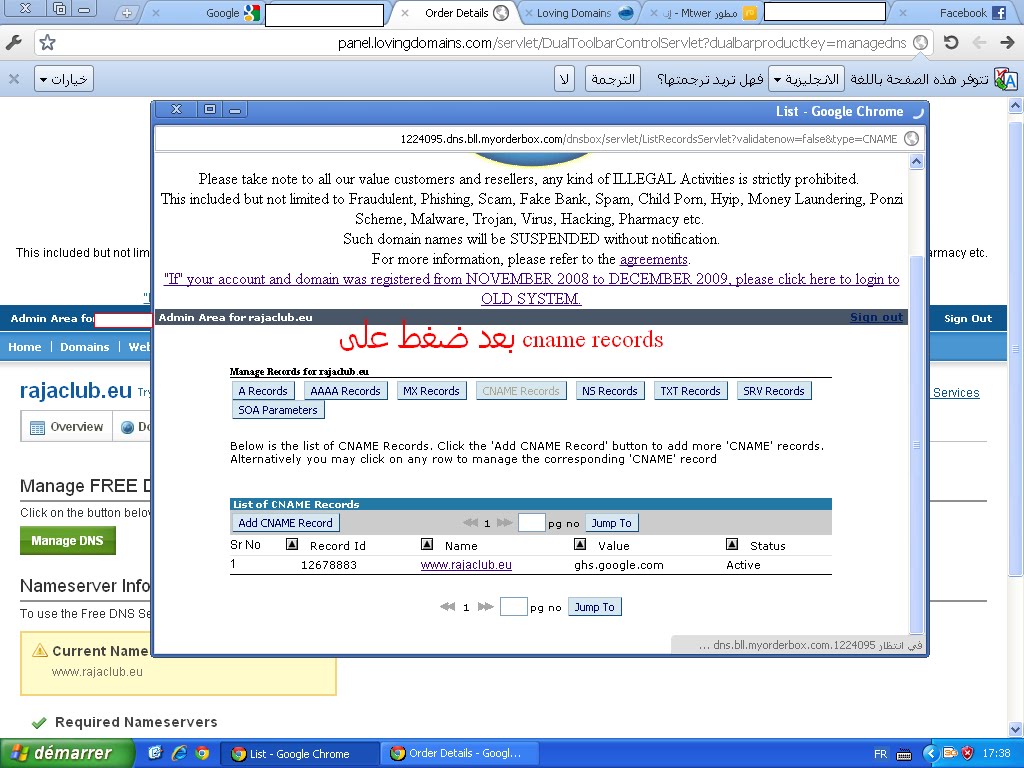Open SRV Records
This screenshot has width=1024, height=768.
click(x=774, y=391)
